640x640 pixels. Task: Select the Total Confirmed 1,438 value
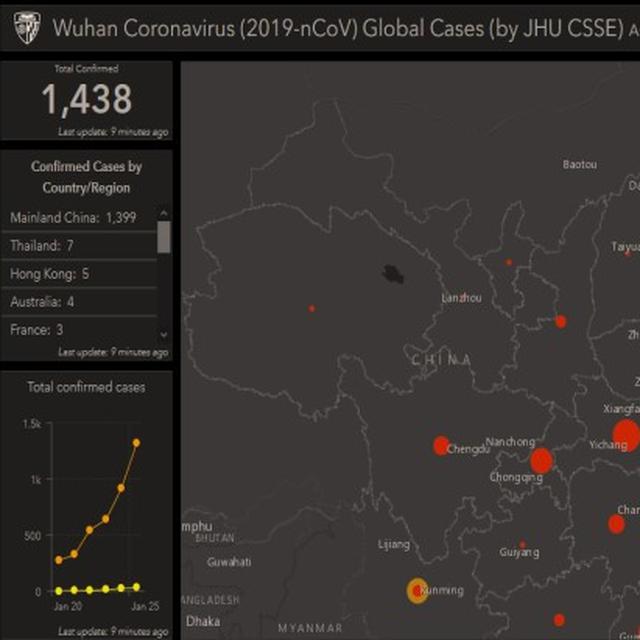point(87,99)
